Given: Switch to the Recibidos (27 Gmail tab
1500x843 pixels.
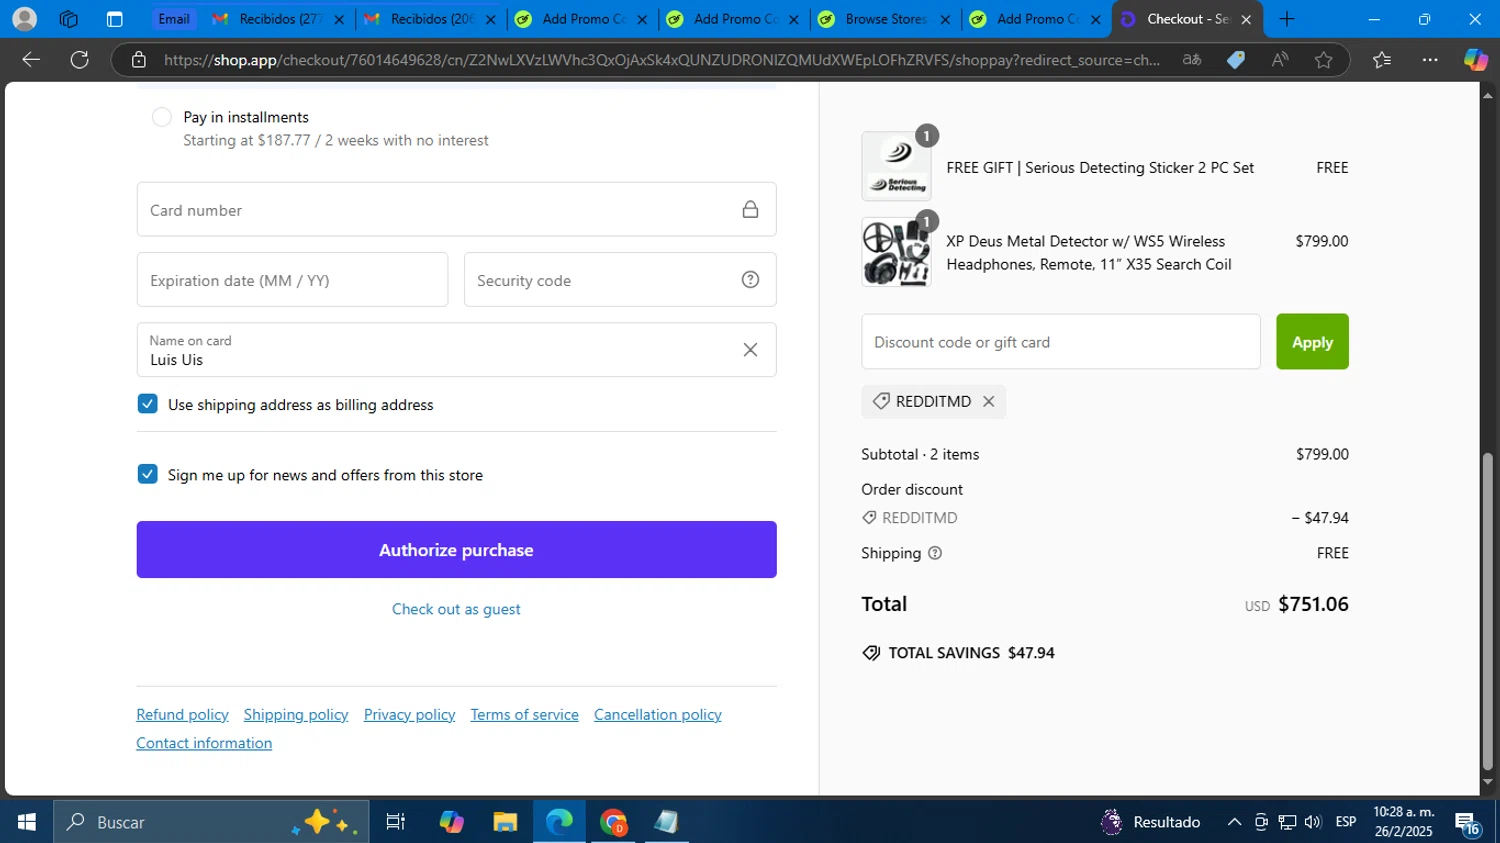Looking at the screenshot, I should click(280, 19).
